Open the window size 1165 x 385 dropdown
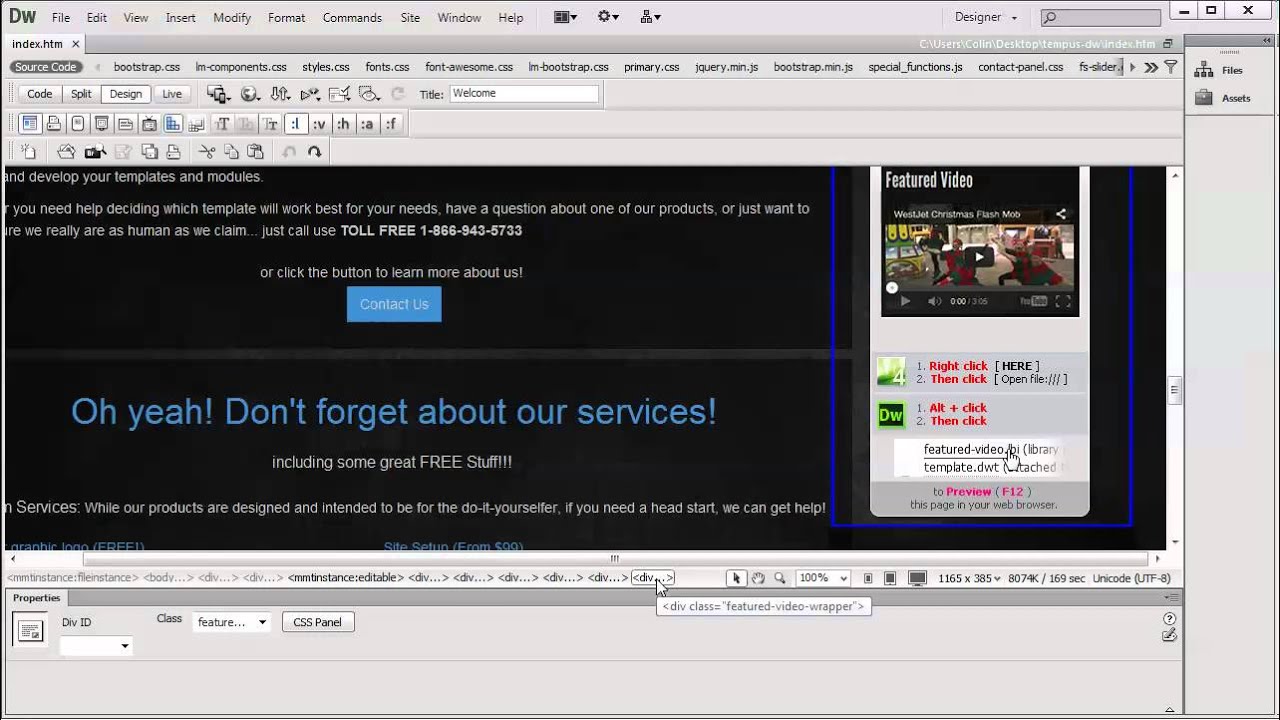Screen dimensions: 1280x720 [969, 578]
